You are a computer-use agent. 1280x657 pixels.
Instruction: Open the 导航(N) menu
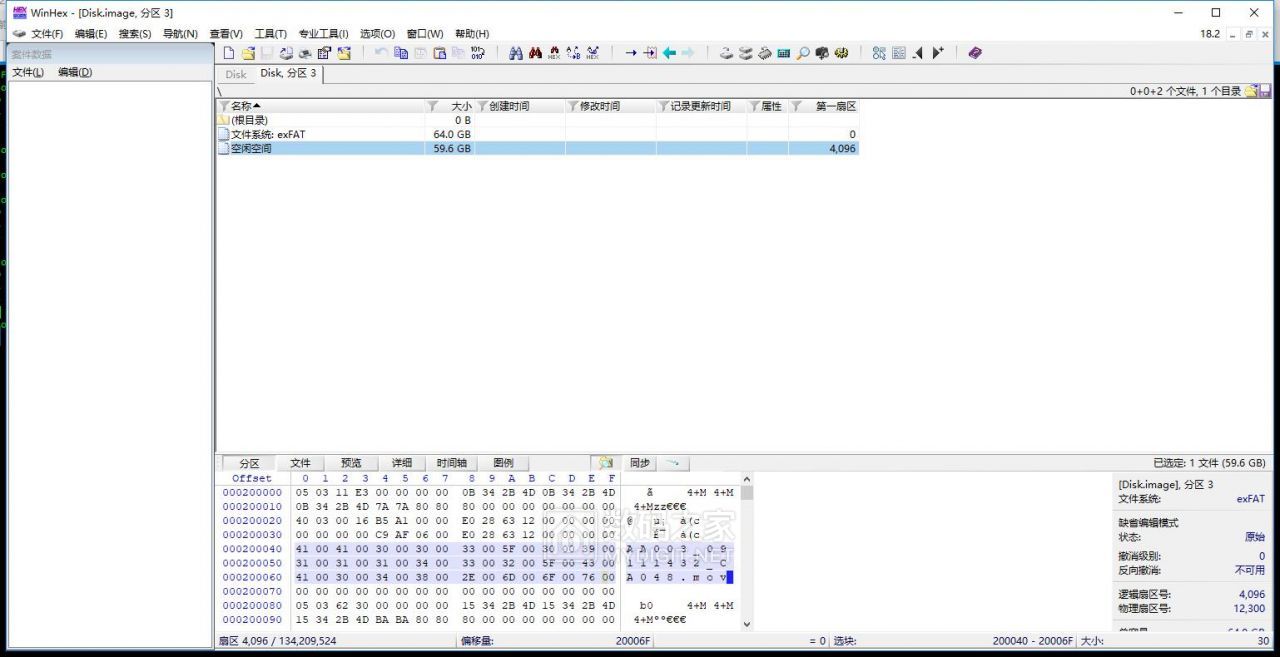pos(180,34)
